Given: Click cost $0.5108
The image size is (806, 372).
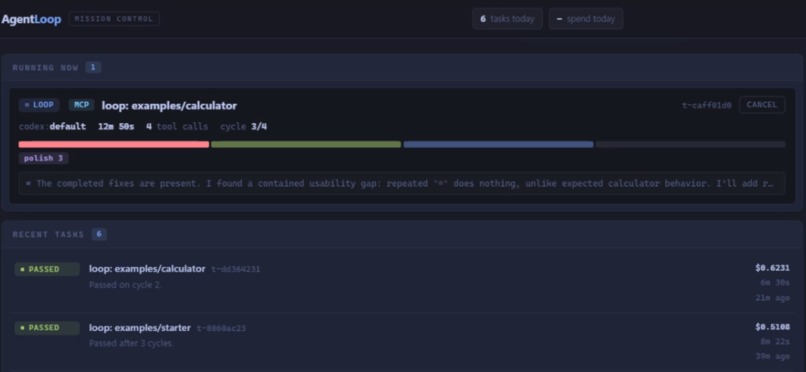Looking at the screenshot, I should pos(773,327).
